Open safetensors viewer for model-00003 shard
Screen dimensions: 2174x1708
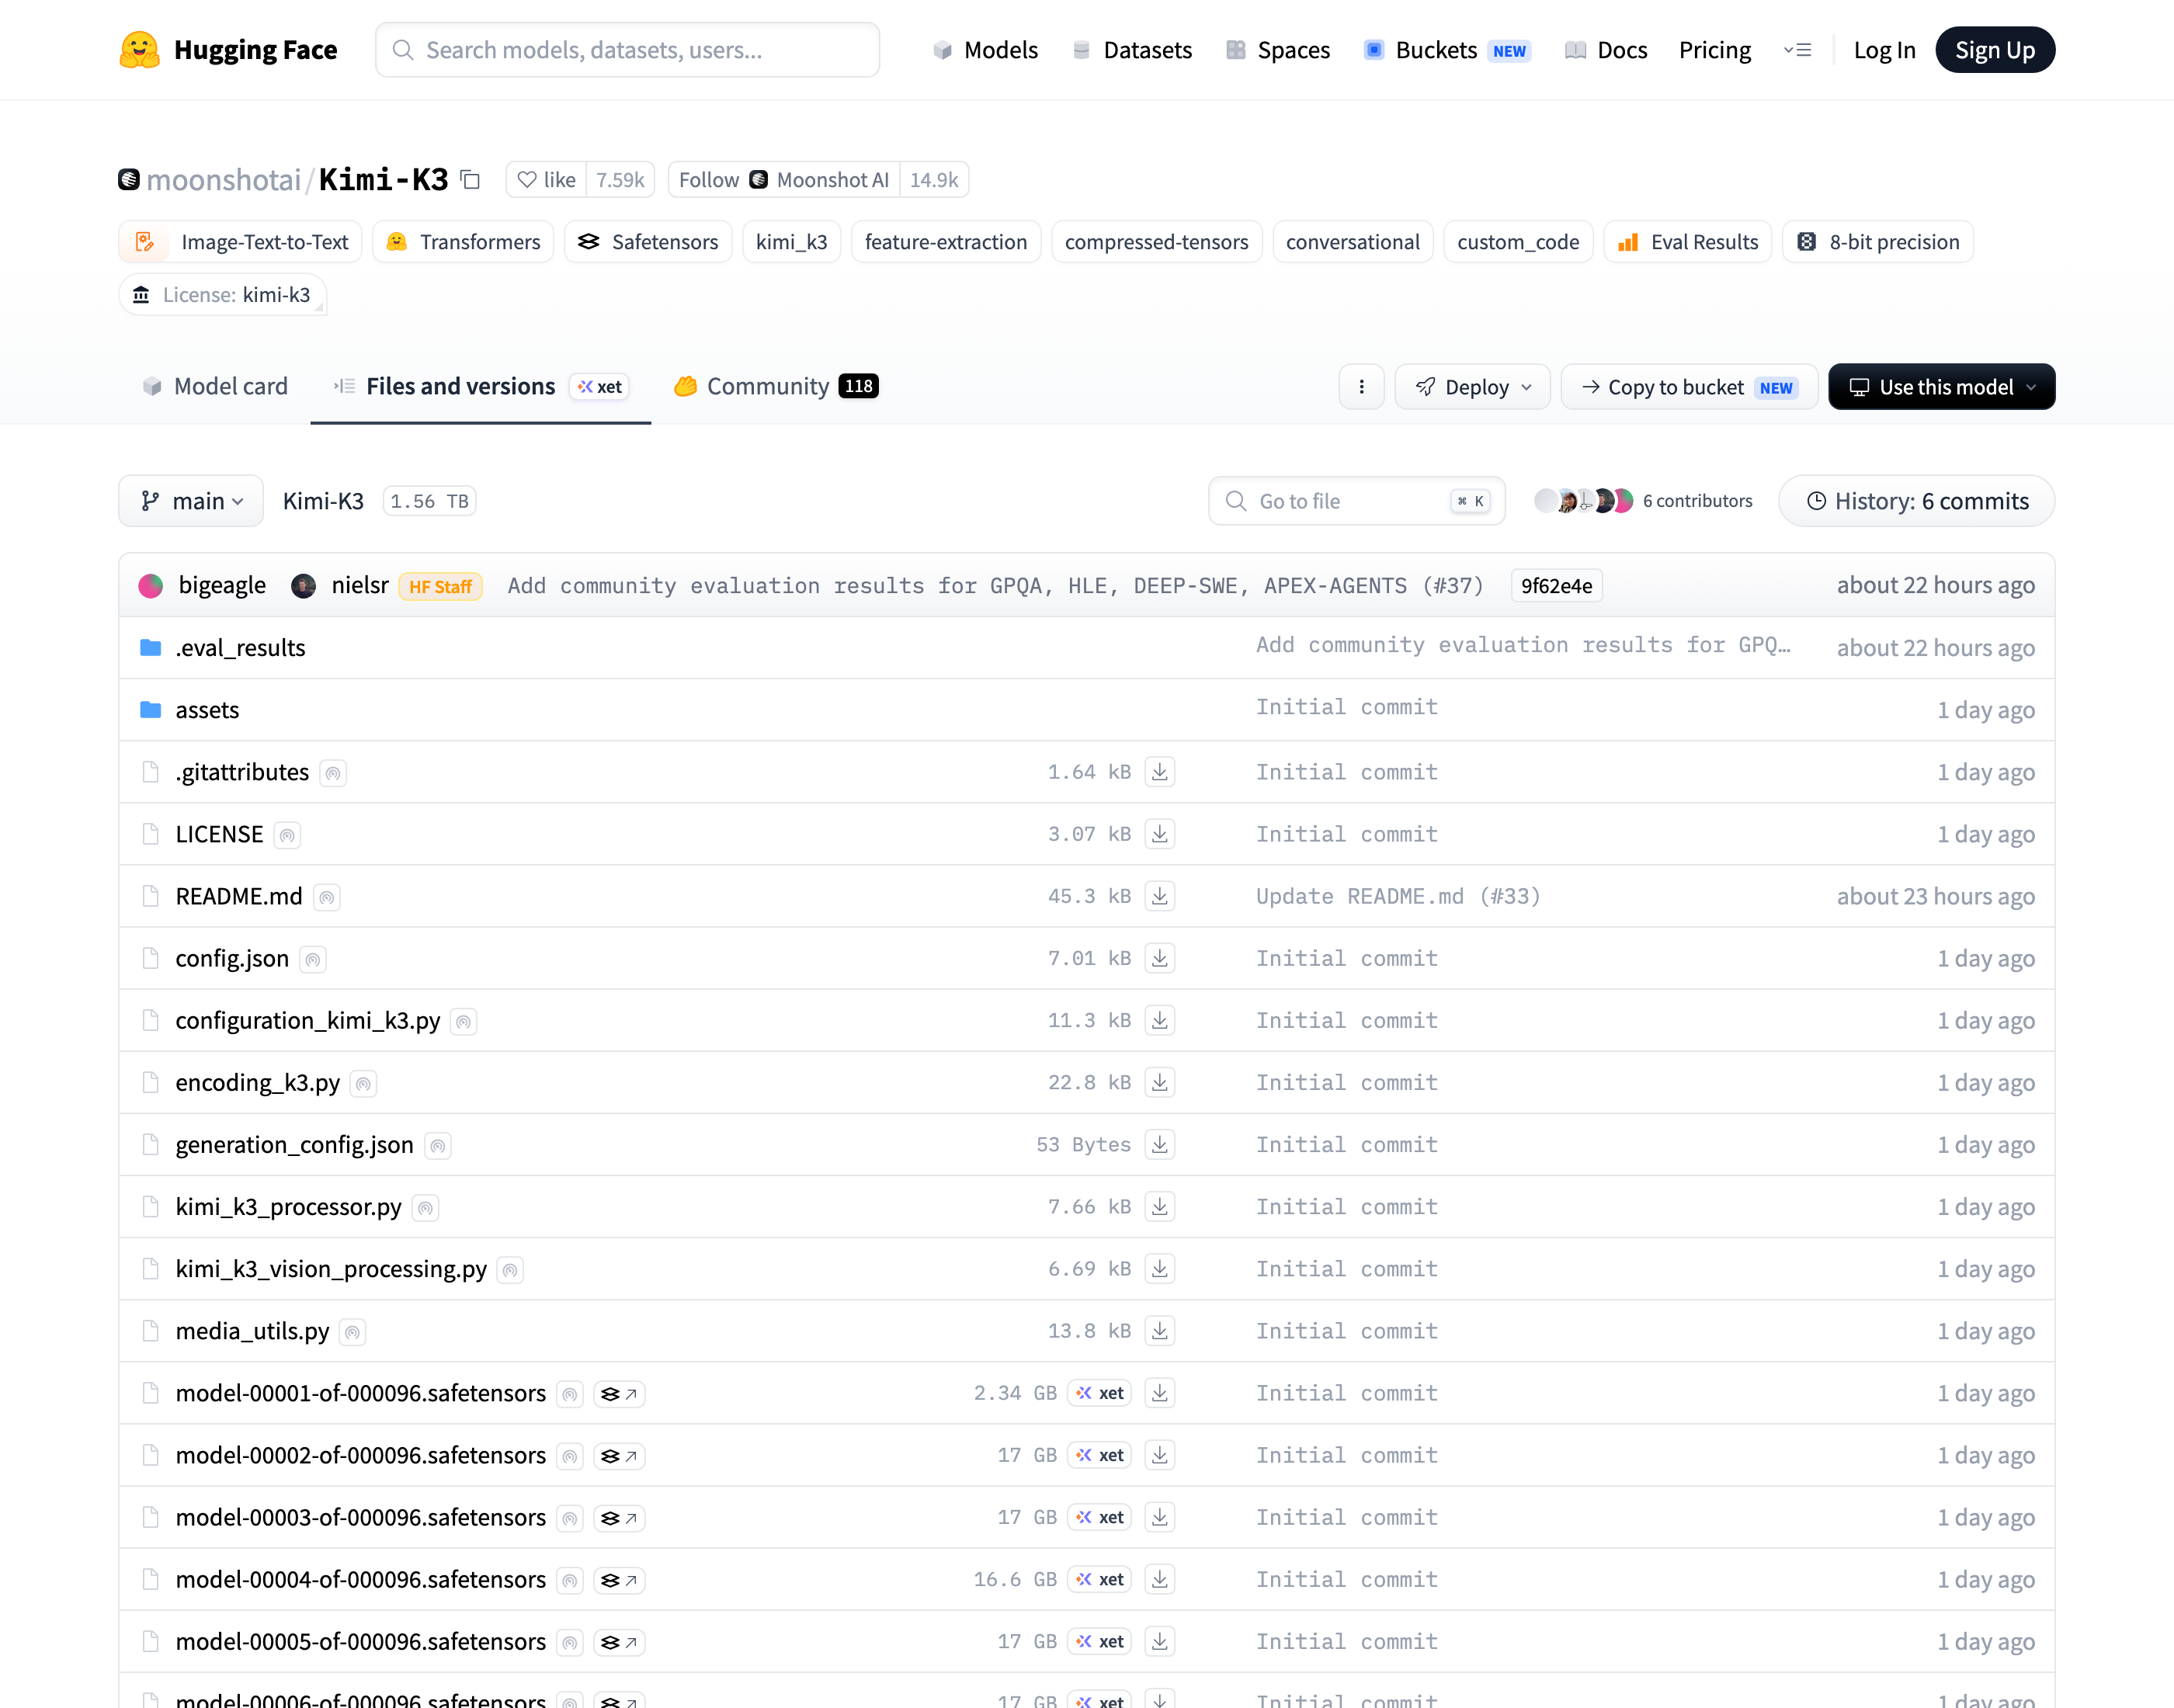tap(619, 1518)
